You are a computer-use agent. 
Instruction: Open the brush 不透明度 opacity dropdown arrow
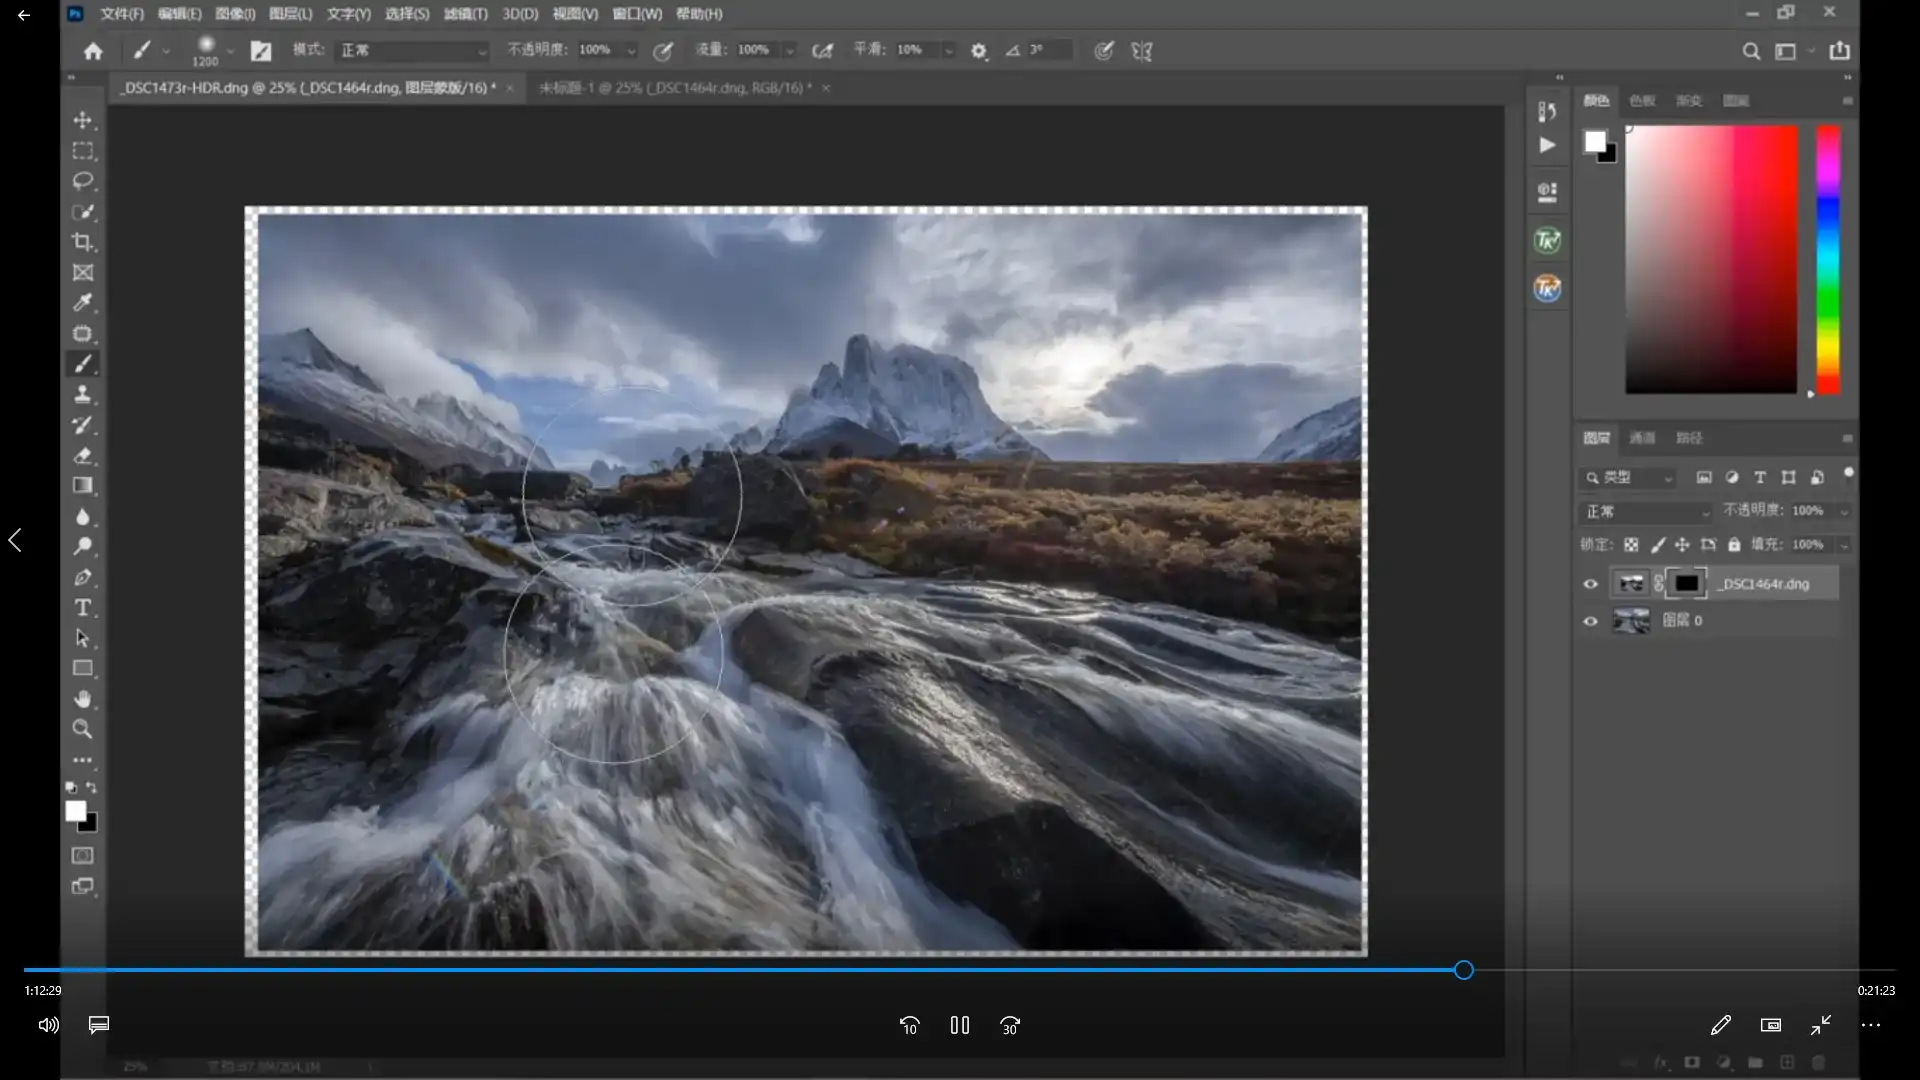pyautogui.click(x=631, y=50)
